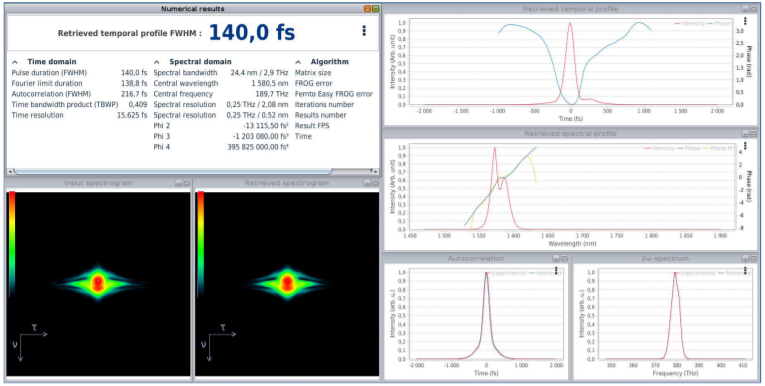Viewport: 765px width, 386px height.
Task: Maximize the Input spectrogram panel
Action: (x=186, y=183)
